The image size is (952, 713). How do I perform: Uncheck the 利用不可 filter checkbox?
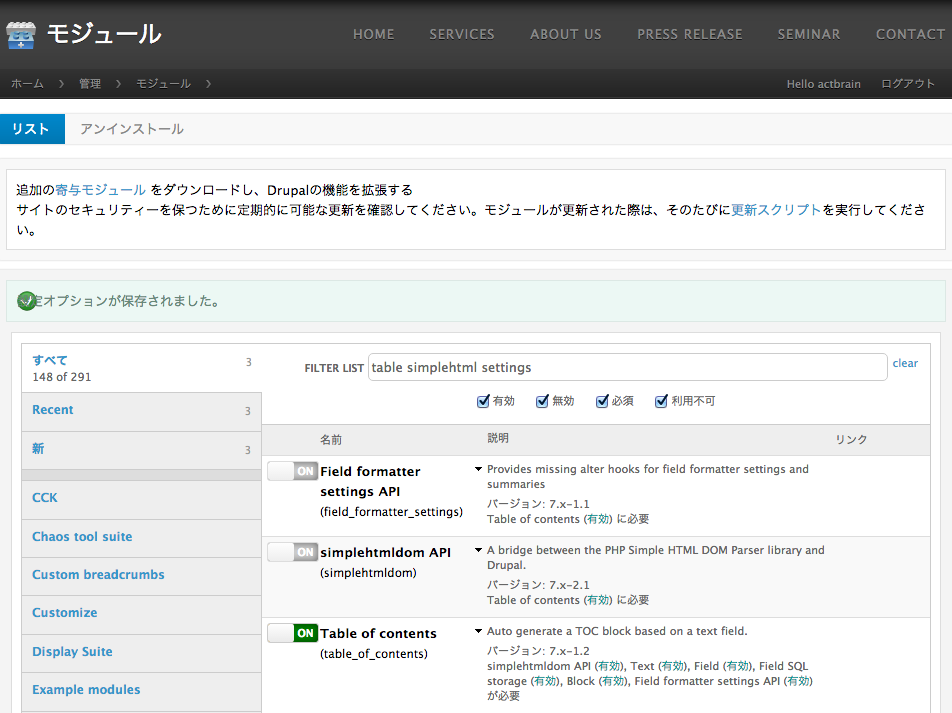click(x=661, y=401)
